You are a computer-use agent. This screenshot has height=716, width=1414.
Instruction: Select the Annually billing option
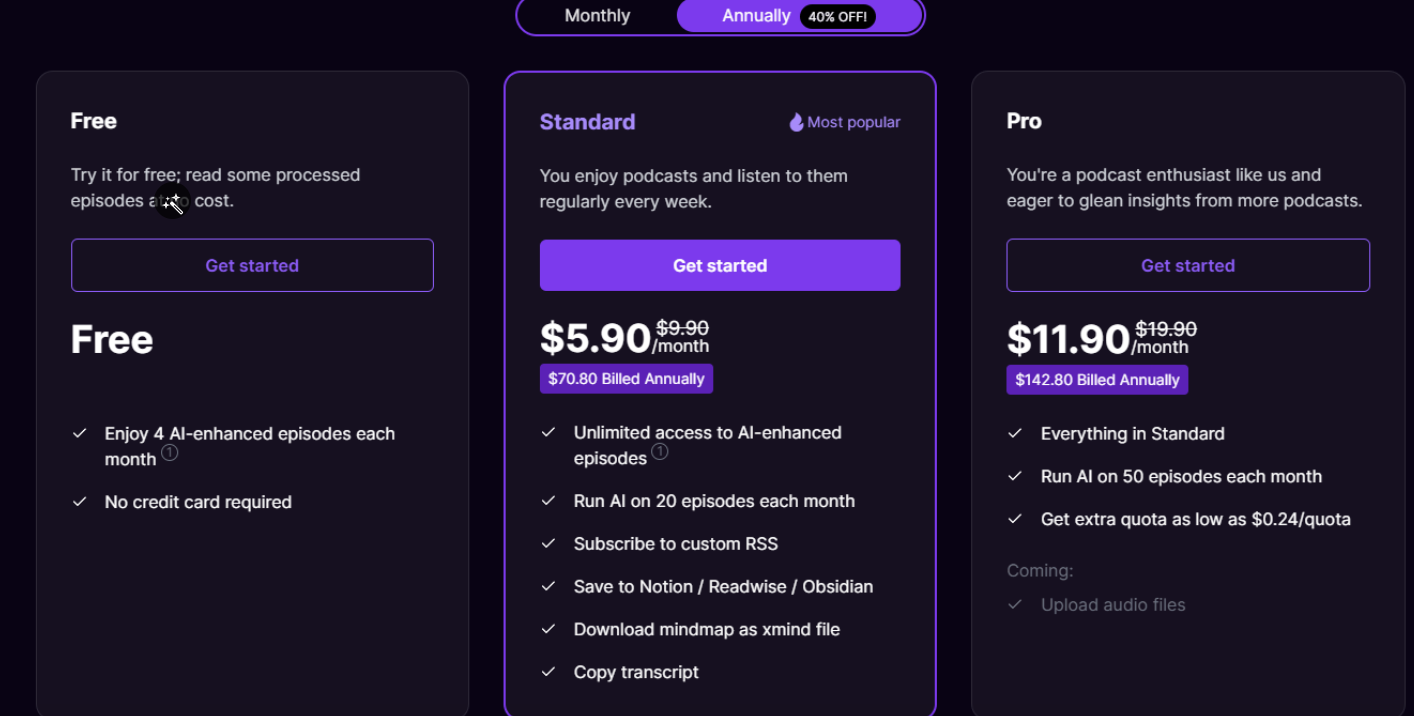(756, 16)
